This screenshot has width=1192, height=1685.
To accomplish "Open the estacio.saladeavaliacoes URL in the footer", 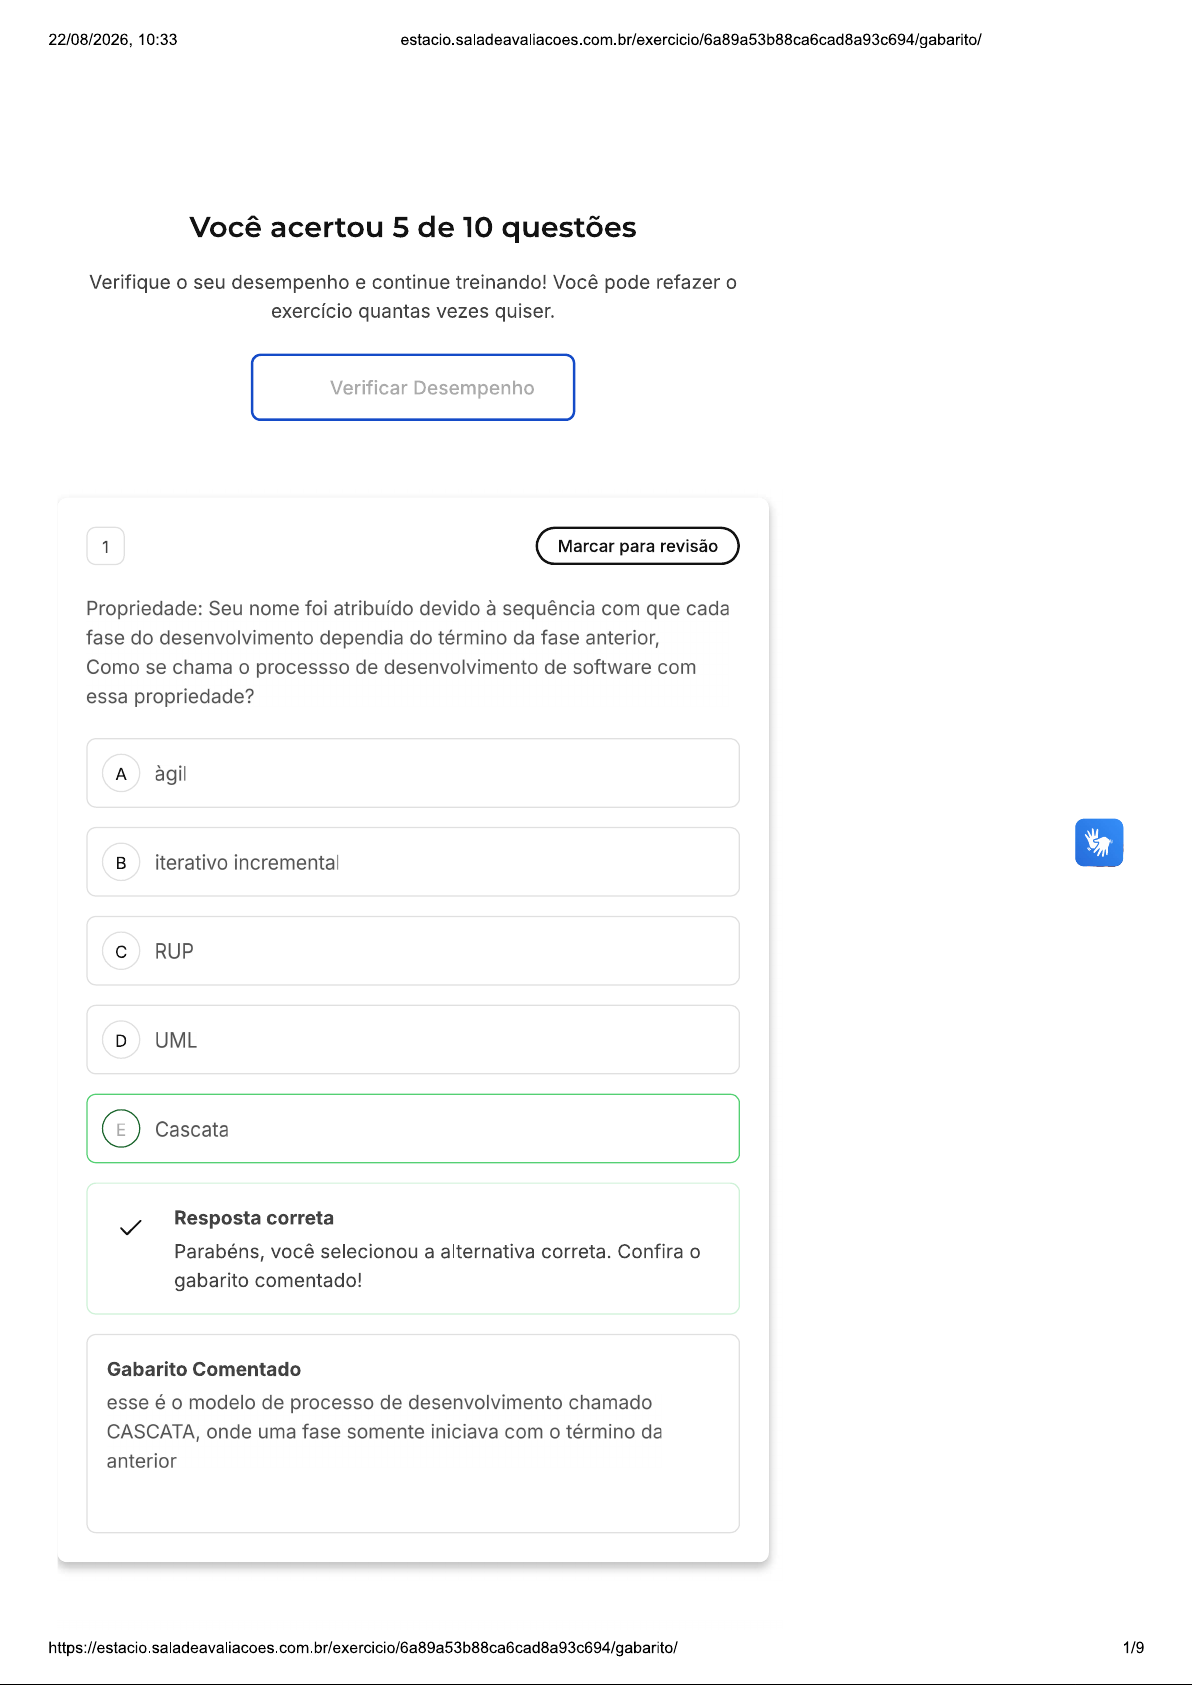I will click(x=363, y=1647).
